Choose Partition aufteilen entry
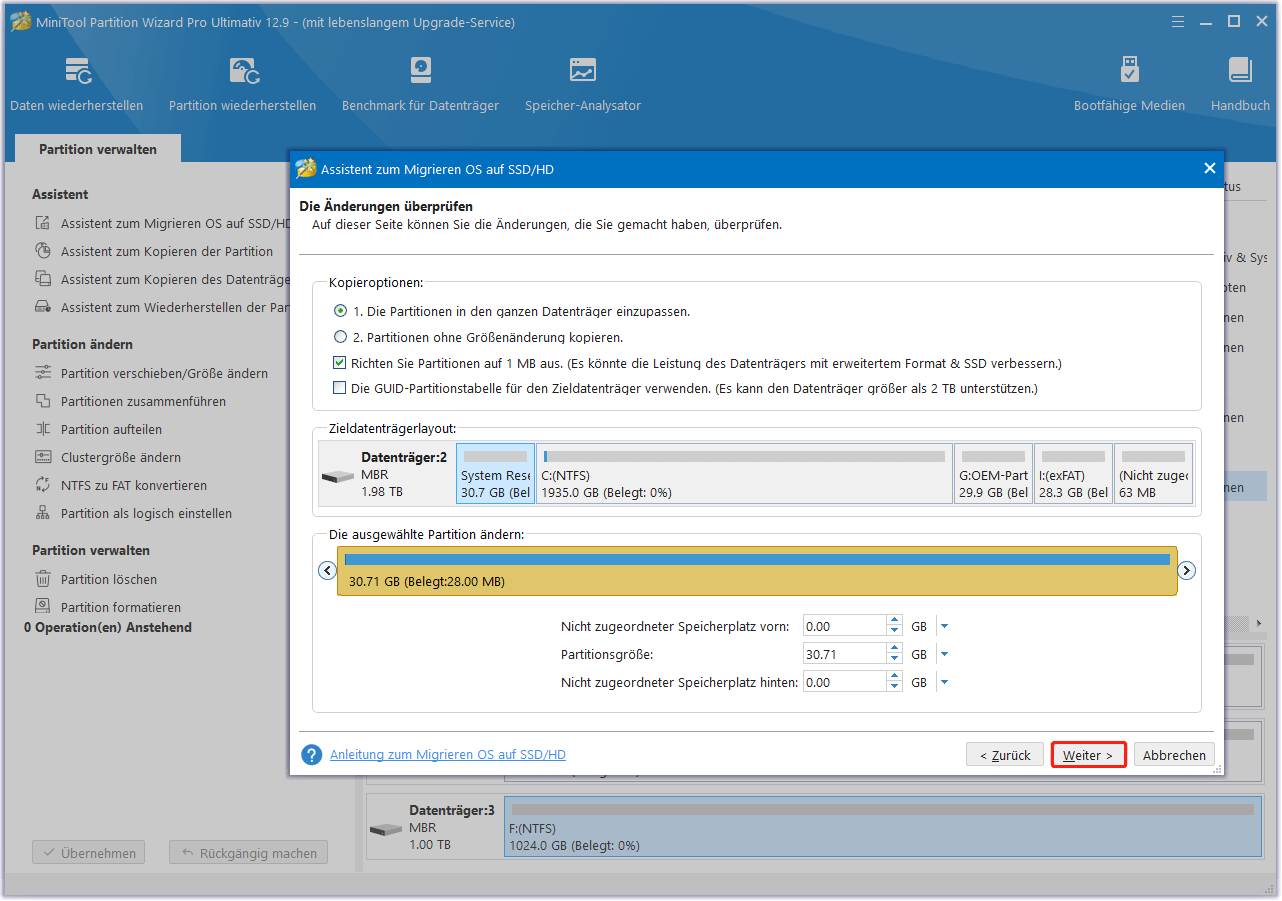This screenshot has width=1282, height=901. coord(111,430)
